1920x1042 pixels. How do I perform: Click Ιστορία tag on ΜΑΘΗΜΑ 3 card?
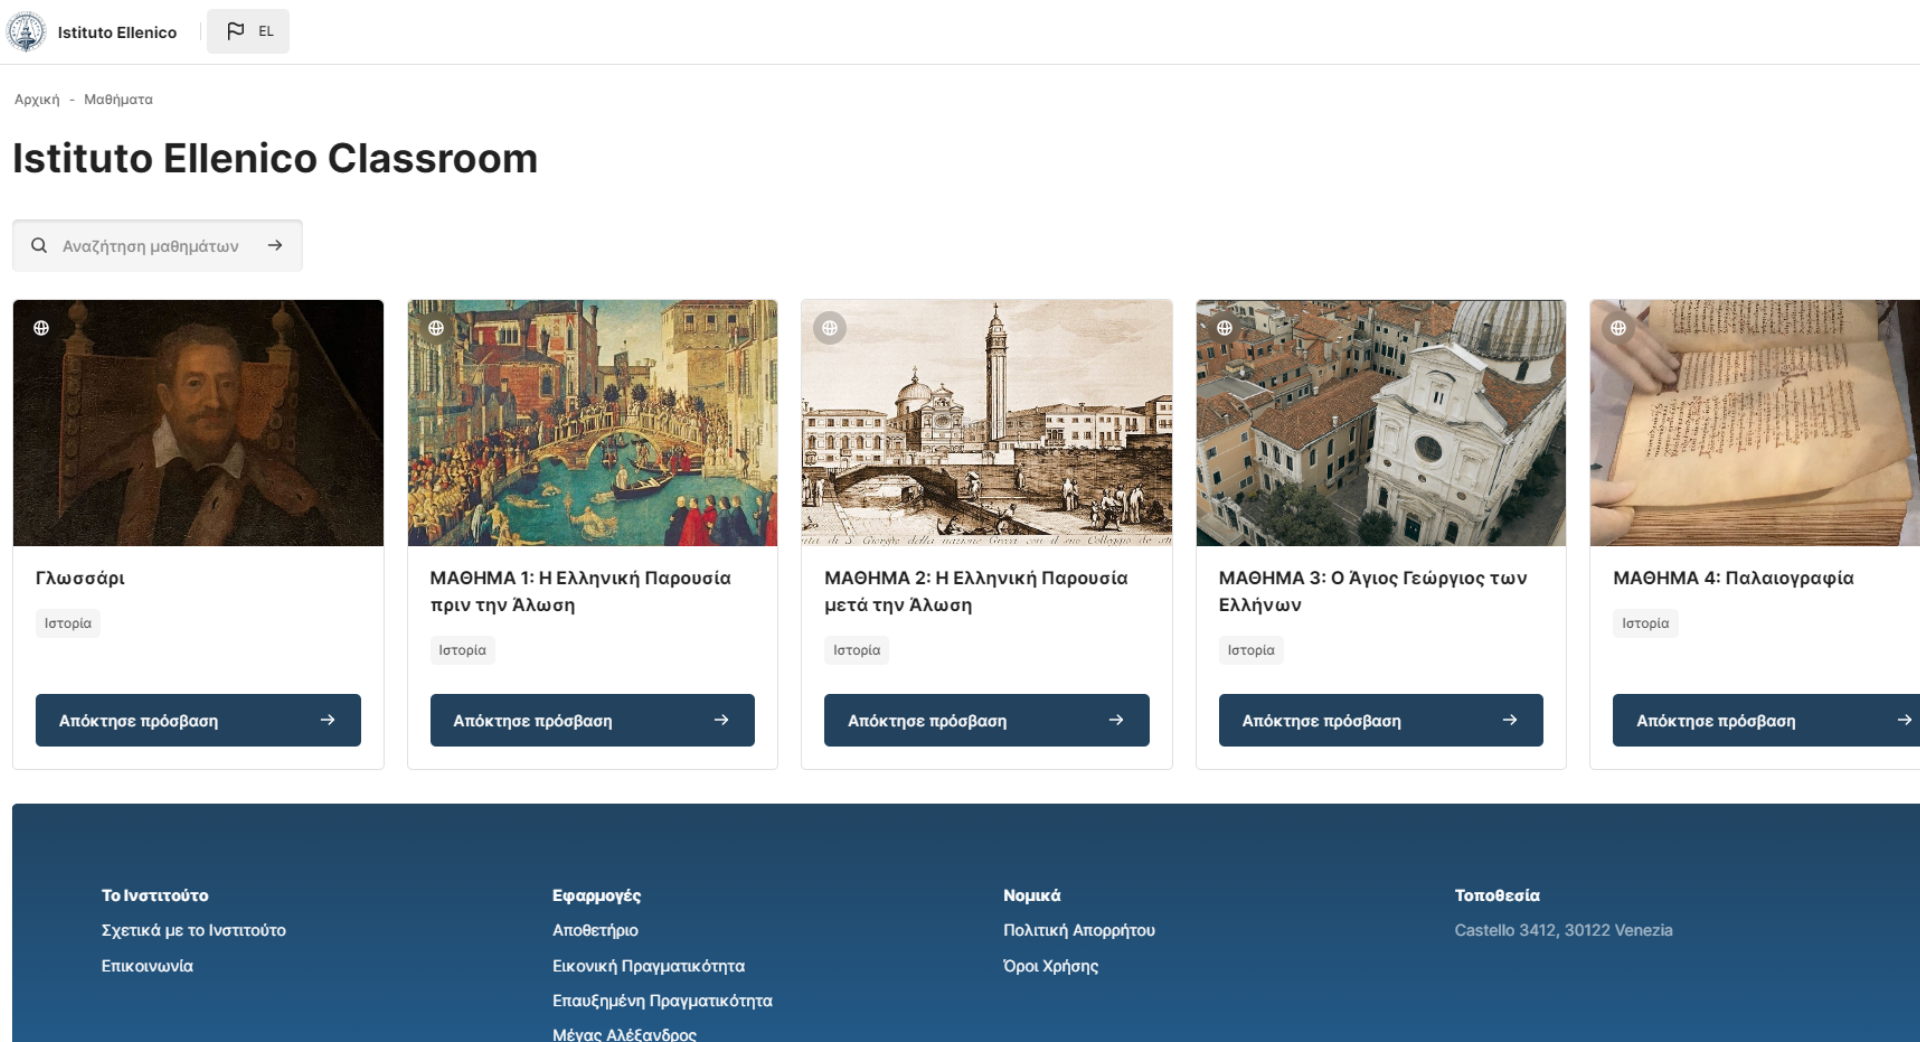pyautogui.click(x=1251, y=650)
